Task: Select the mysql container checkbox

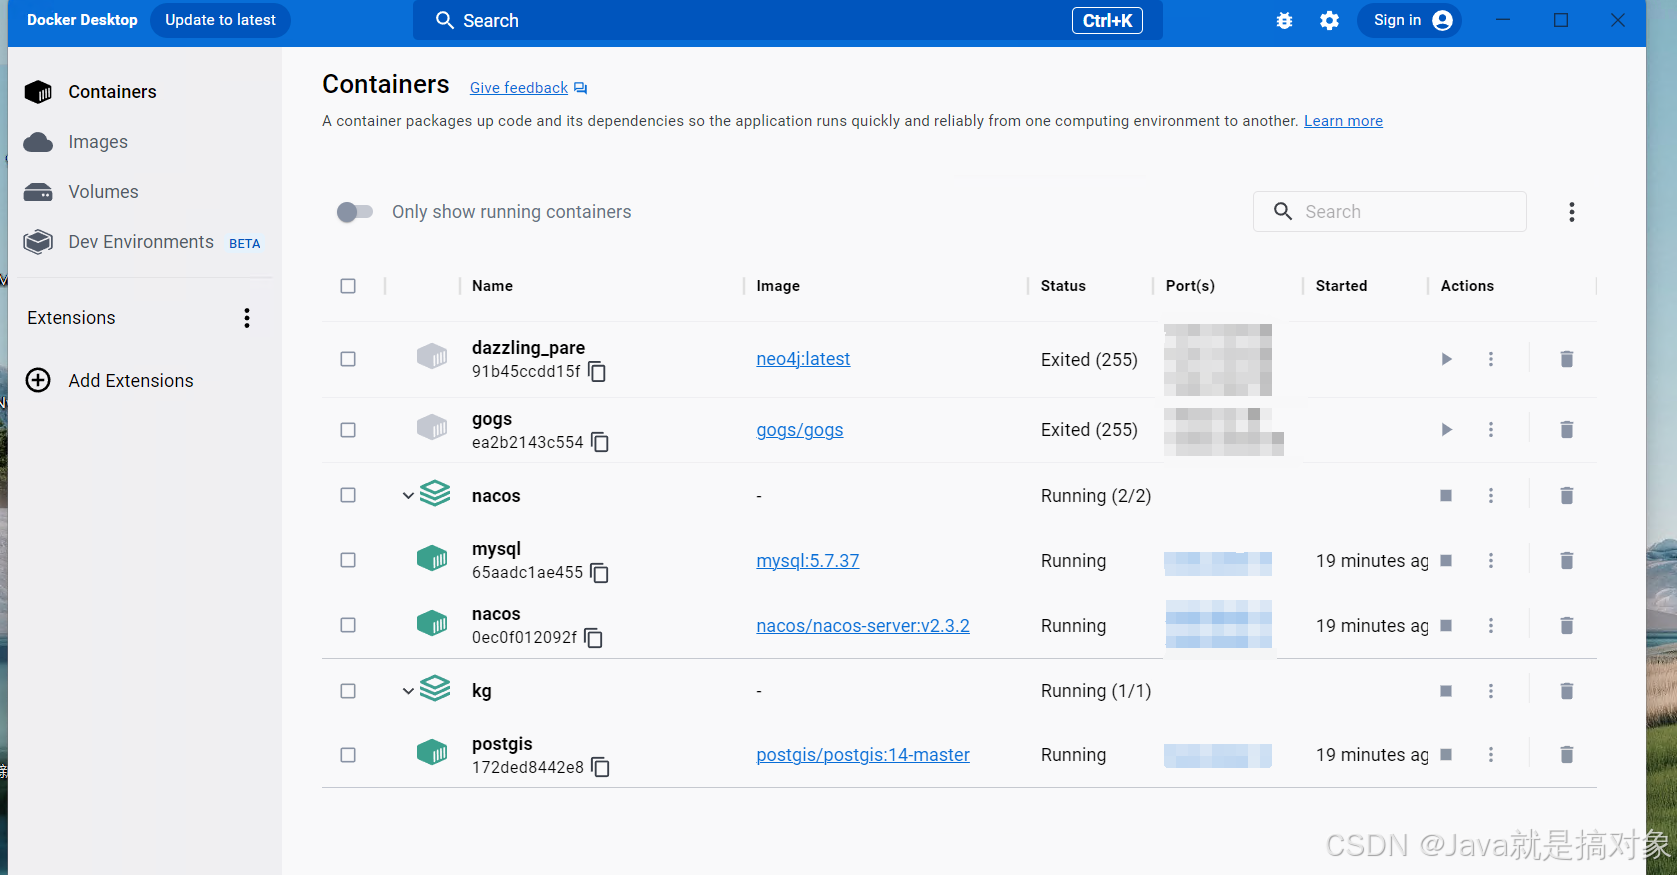Action: [348, 560]
